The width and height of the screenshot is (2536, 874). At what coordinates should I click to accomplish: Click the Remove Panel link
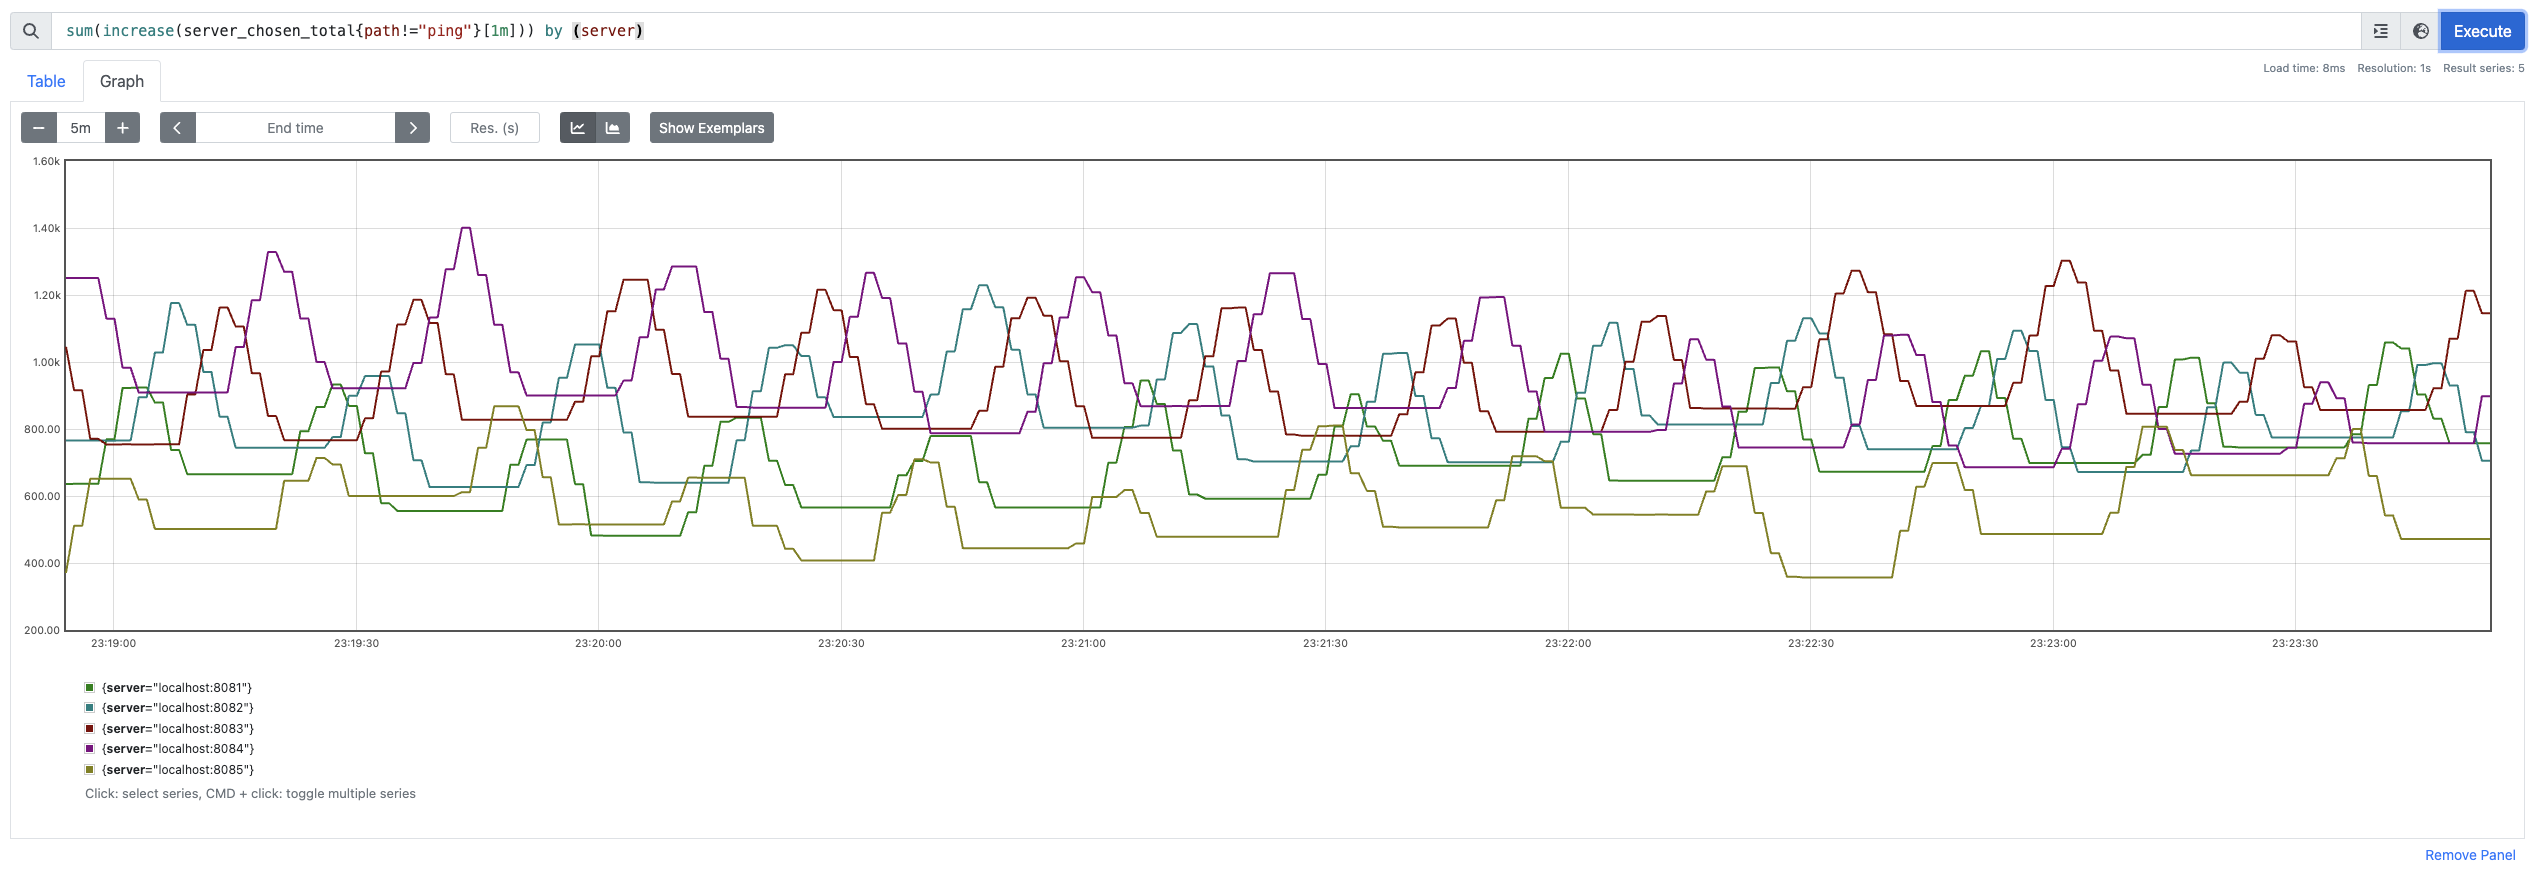pyautogui.click(x=2470, y=855)
